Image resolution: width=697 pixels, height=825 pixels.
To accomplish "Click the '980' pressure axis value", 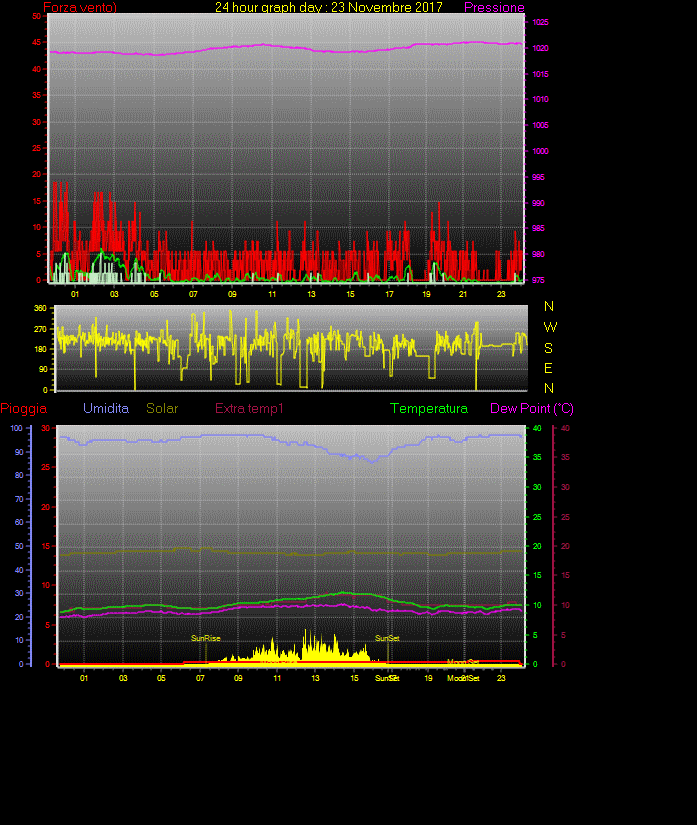I will pyautogui.click(x=538, y=254).
